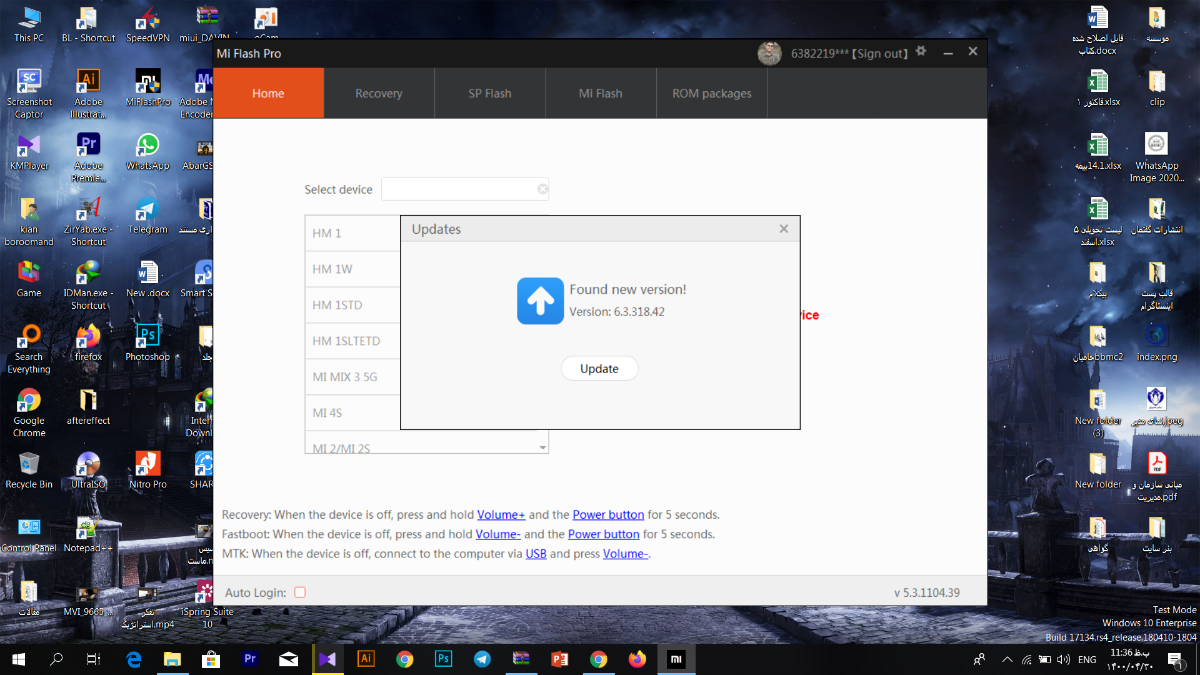Open Screenshot Captor desktop icon
This screenshot has height=675, width=1200.
[29, 93]
